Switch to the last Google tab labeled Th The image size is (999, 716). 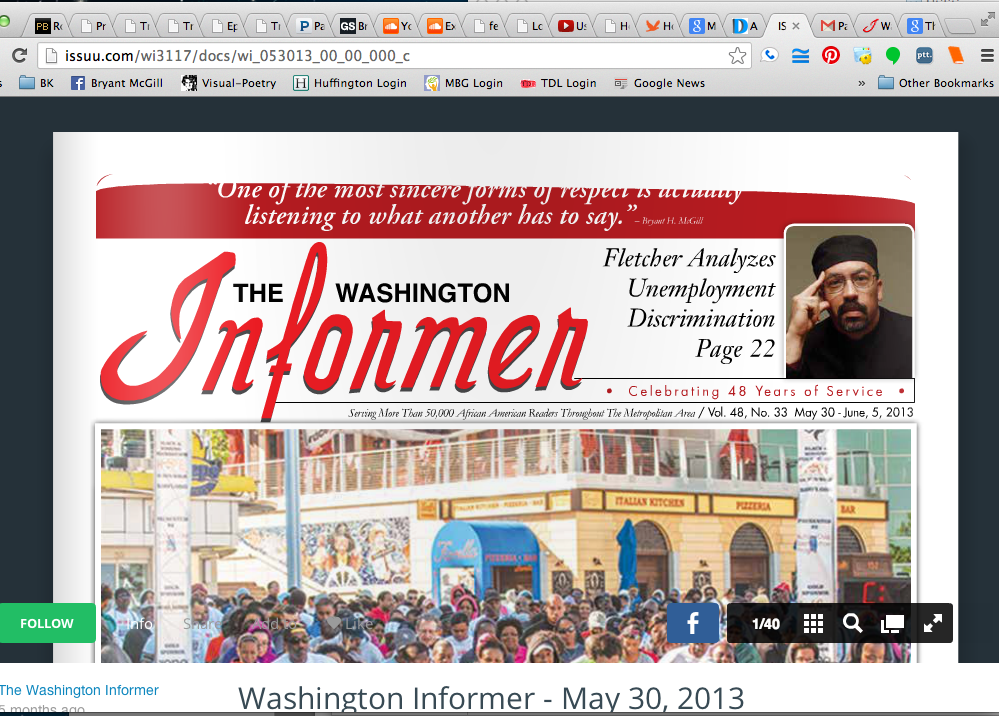(921, 26)
